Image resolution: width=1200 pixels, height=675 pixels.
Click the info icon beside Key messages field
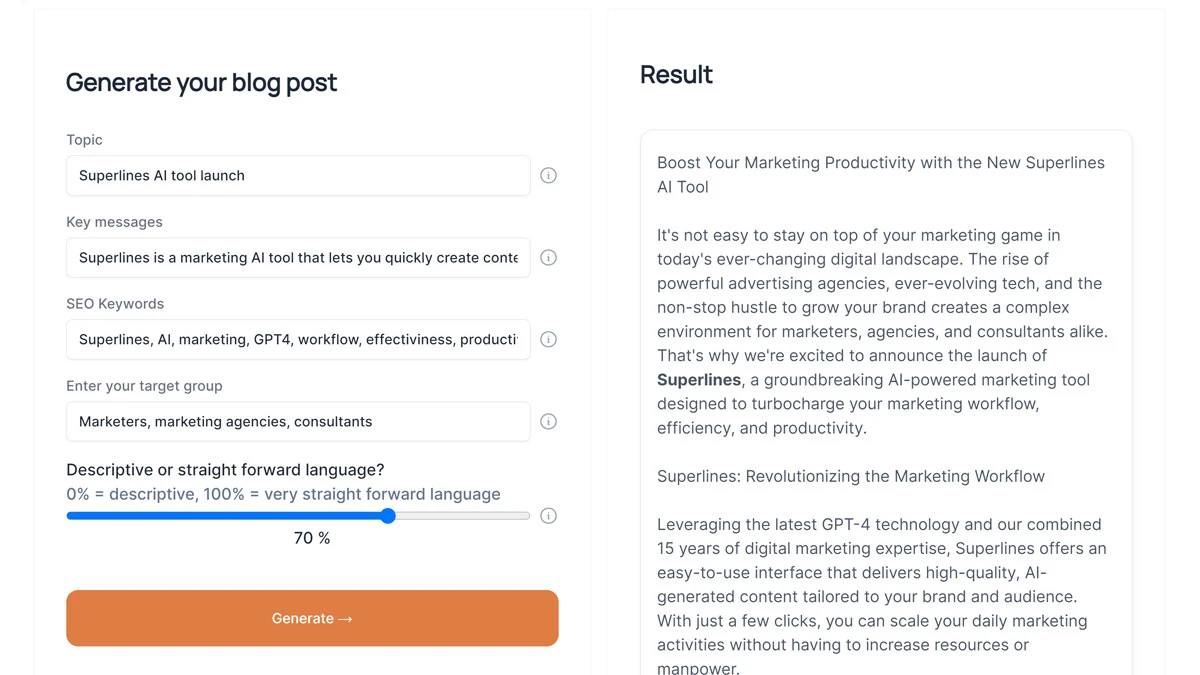point(548,257)
